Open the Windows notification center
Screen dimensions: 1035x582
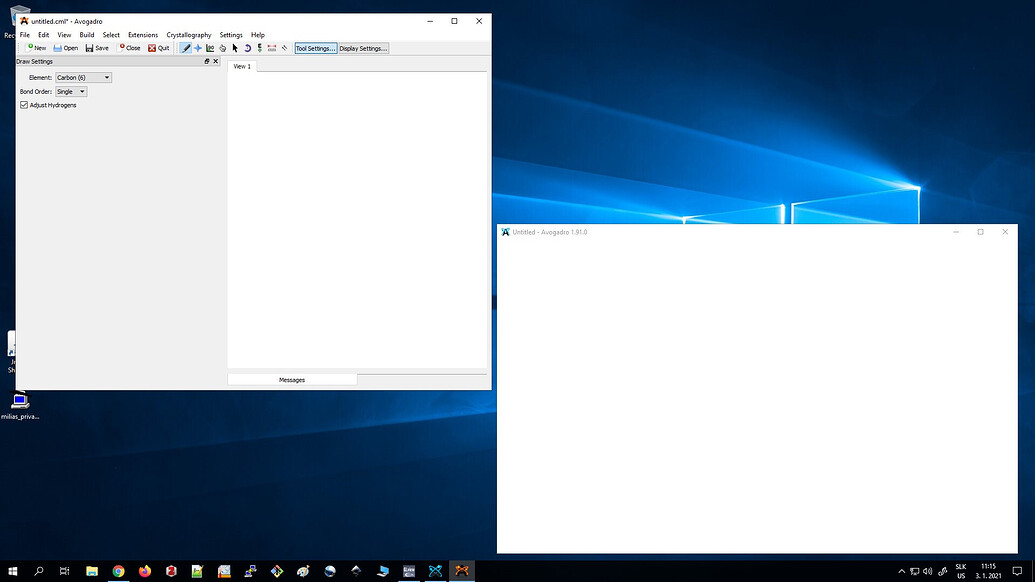[x=1018, y=571]
